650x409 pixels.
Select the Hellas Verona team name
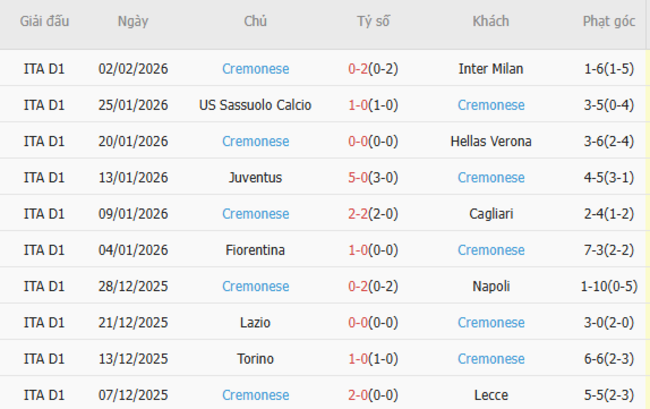point(491,141)
